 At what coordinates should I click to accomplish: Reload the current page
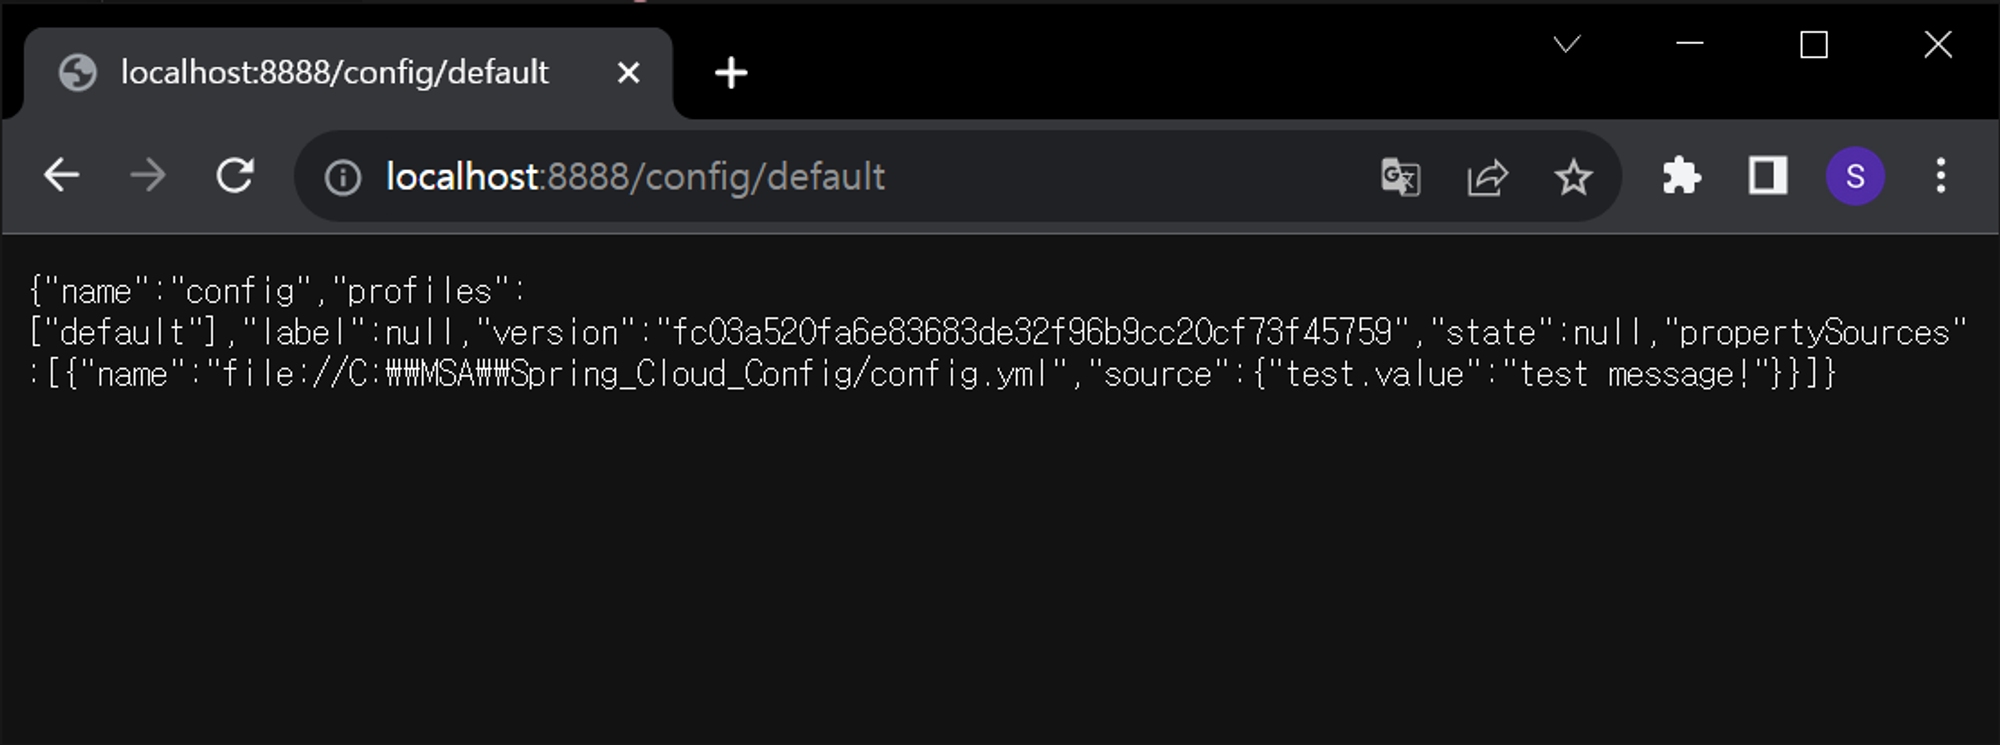click(x=235, y=176)
